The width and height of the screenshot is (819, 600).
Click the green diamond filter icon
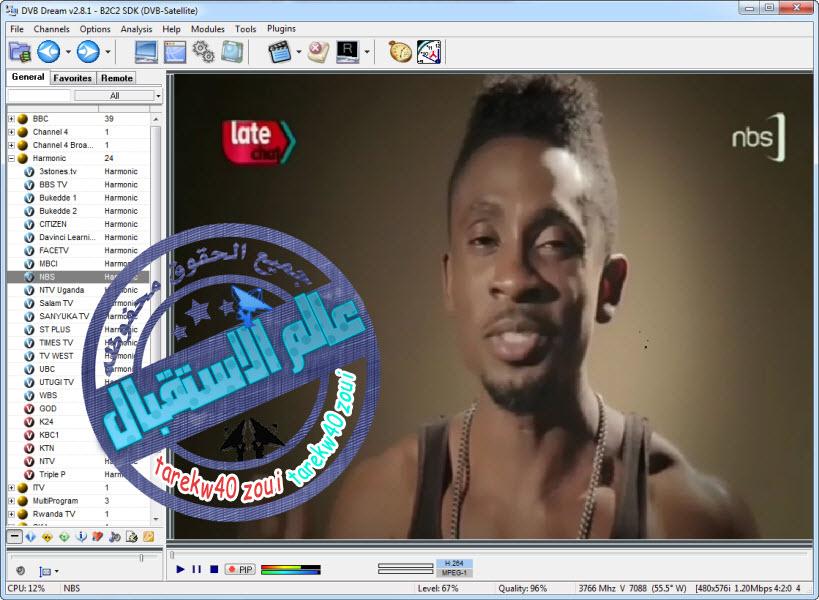[x=64, y=537]
